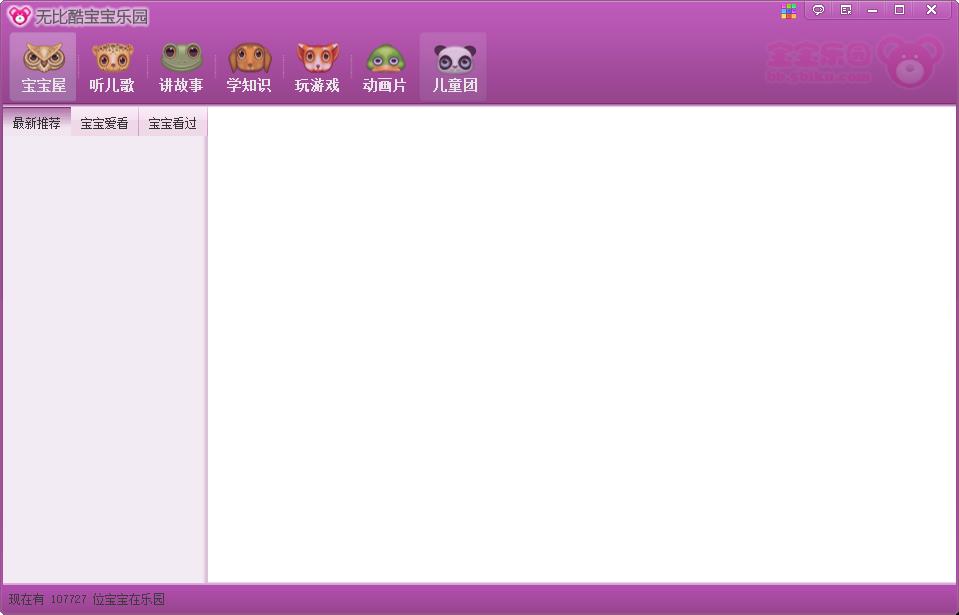Minimize the application window
This screenshot has width=959, height=615.
coord(873,10)
